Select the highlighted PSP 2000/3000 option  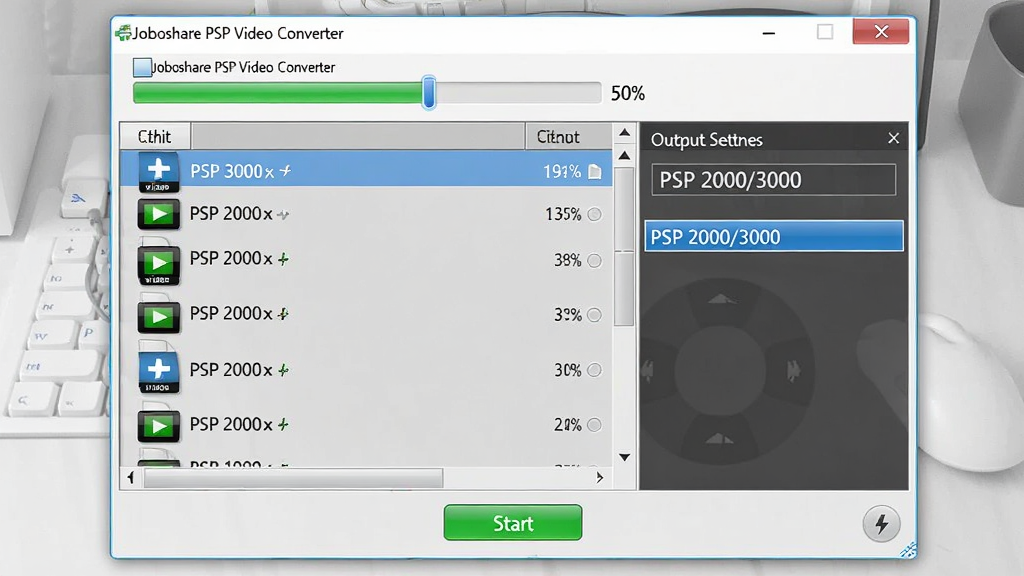click(774, 236)
